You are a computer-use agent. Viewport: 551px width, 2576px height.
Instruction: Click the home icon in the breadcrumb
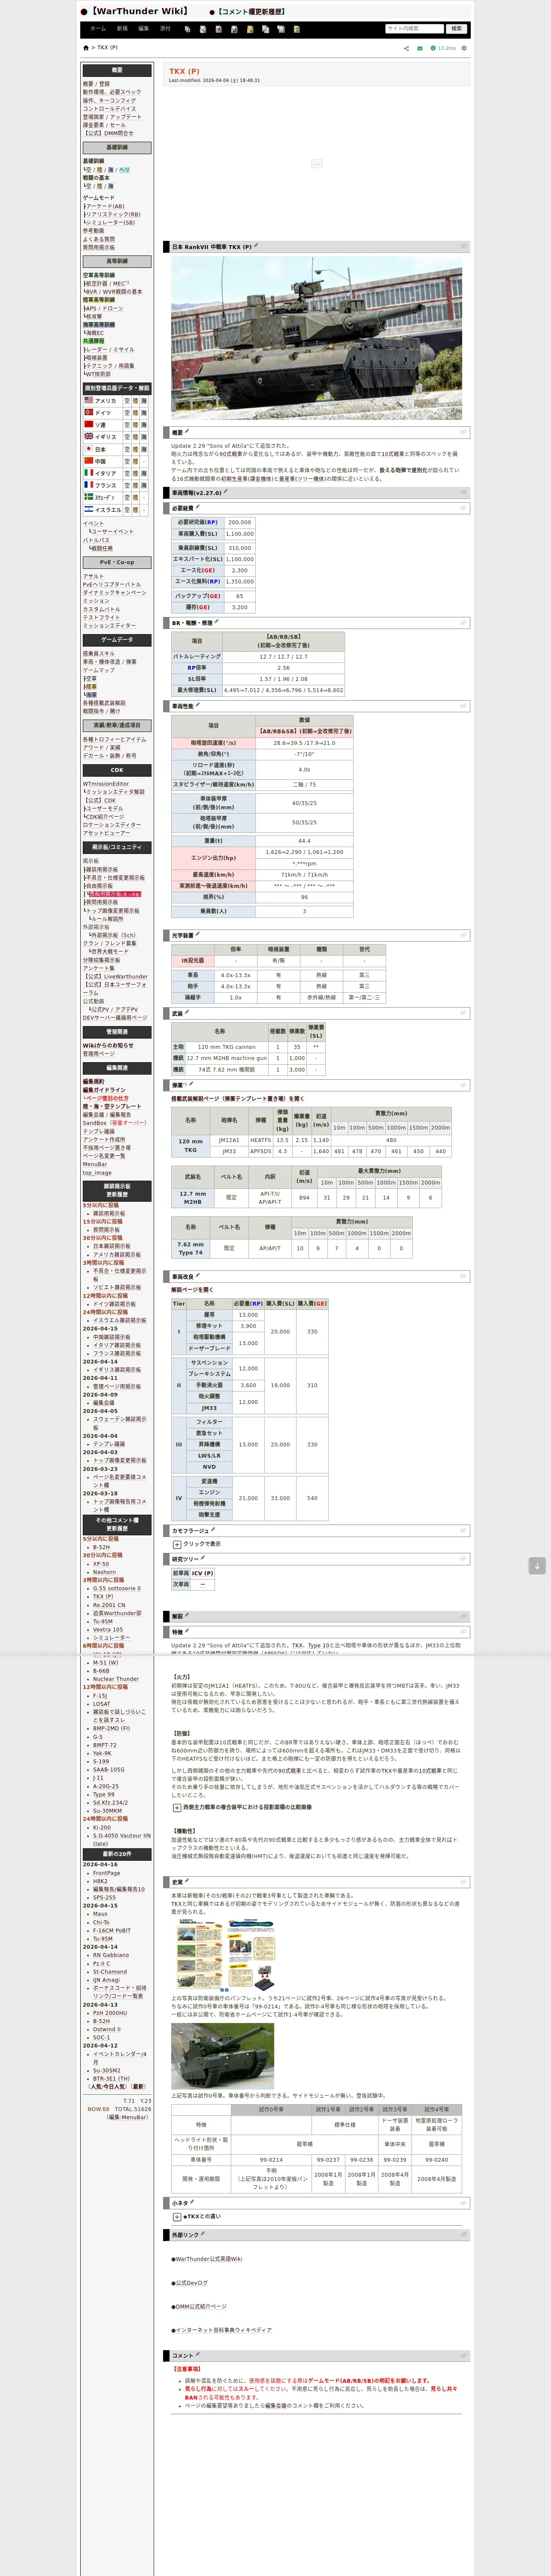click(86, 48)
